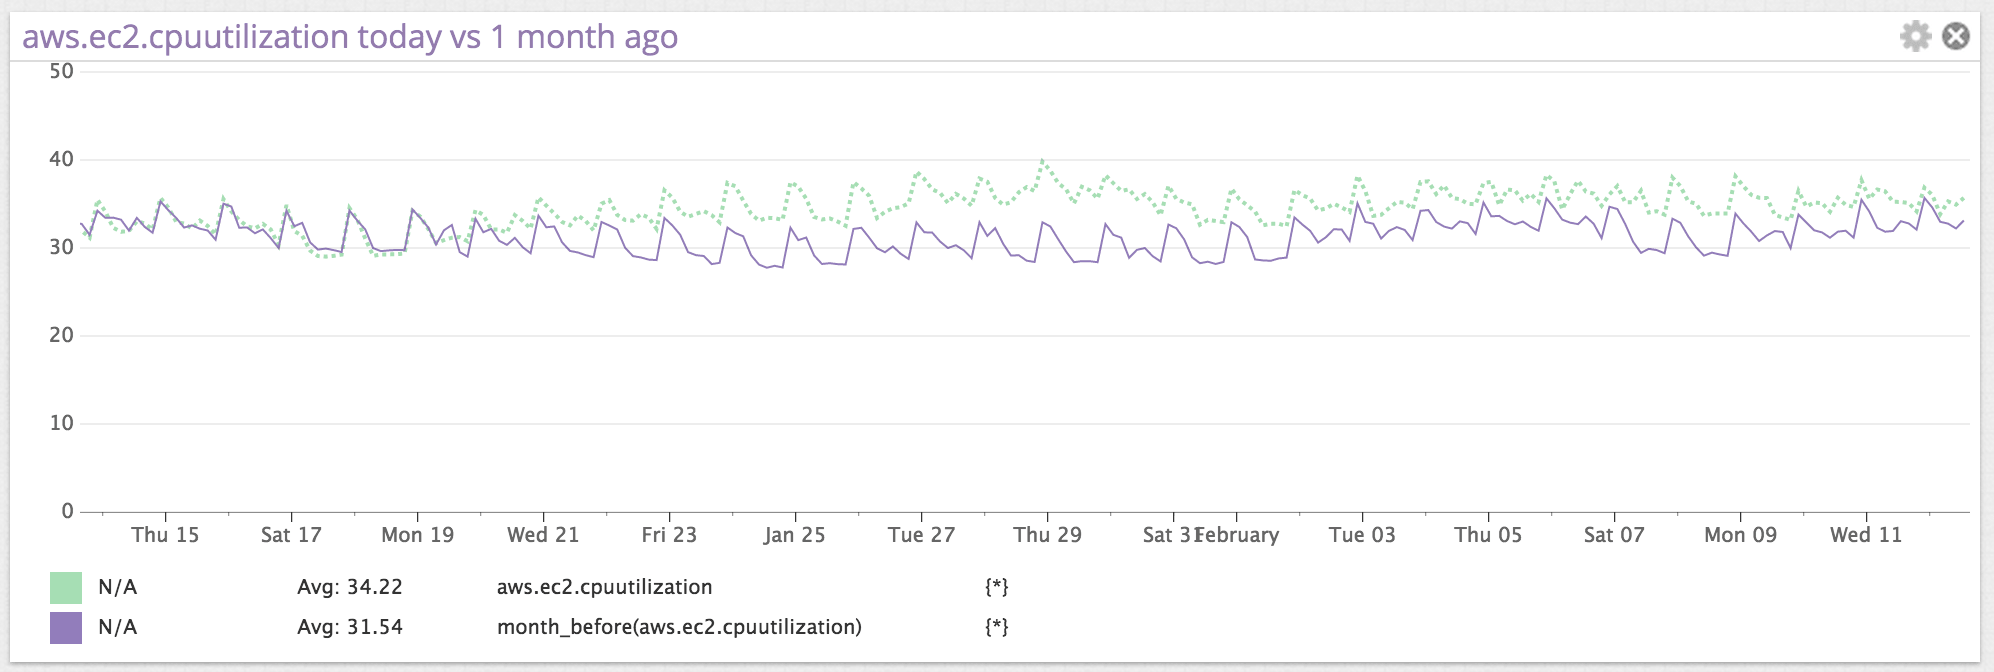Click the 20 y-axis value
The height and width of the screenshot is (672, 1994).
point(62,335)
